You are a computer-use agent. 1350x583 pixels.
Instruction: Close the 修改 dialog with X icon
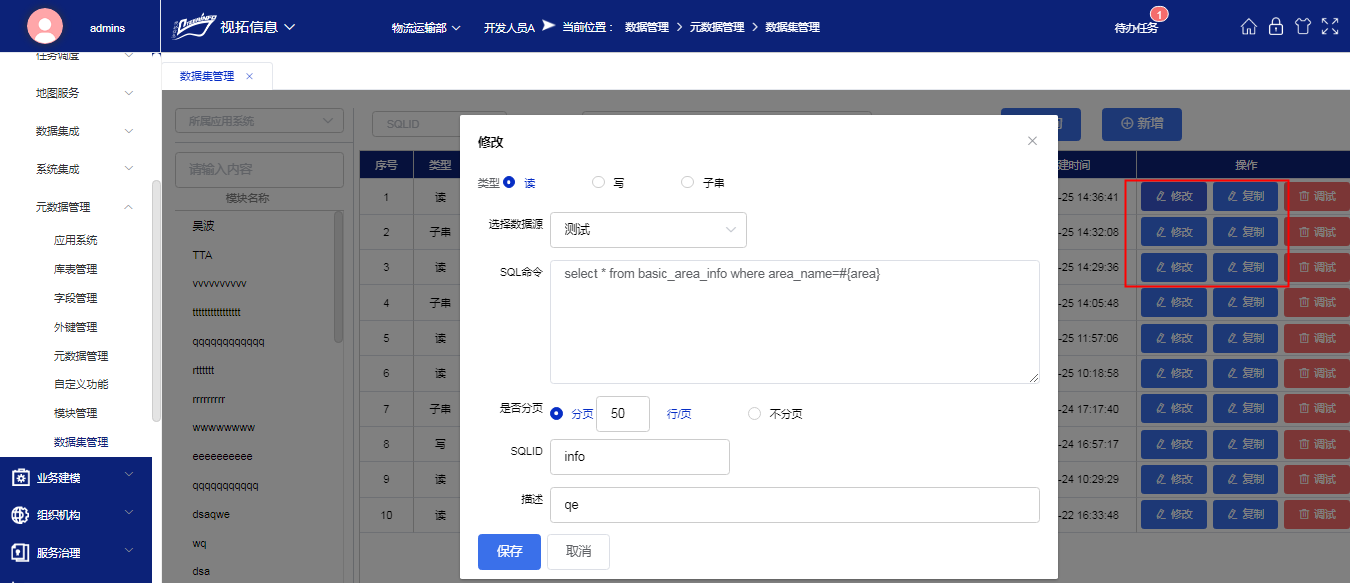coord(1032,141)
